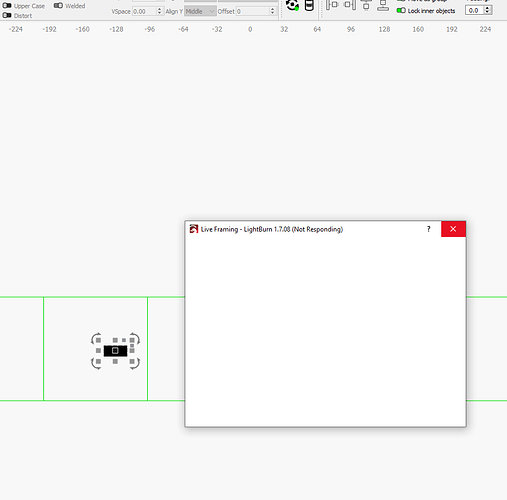Click inside the VSpace value field
This screenshot has width=507, height=500.
pyautogui.click(x=144, y=11)
